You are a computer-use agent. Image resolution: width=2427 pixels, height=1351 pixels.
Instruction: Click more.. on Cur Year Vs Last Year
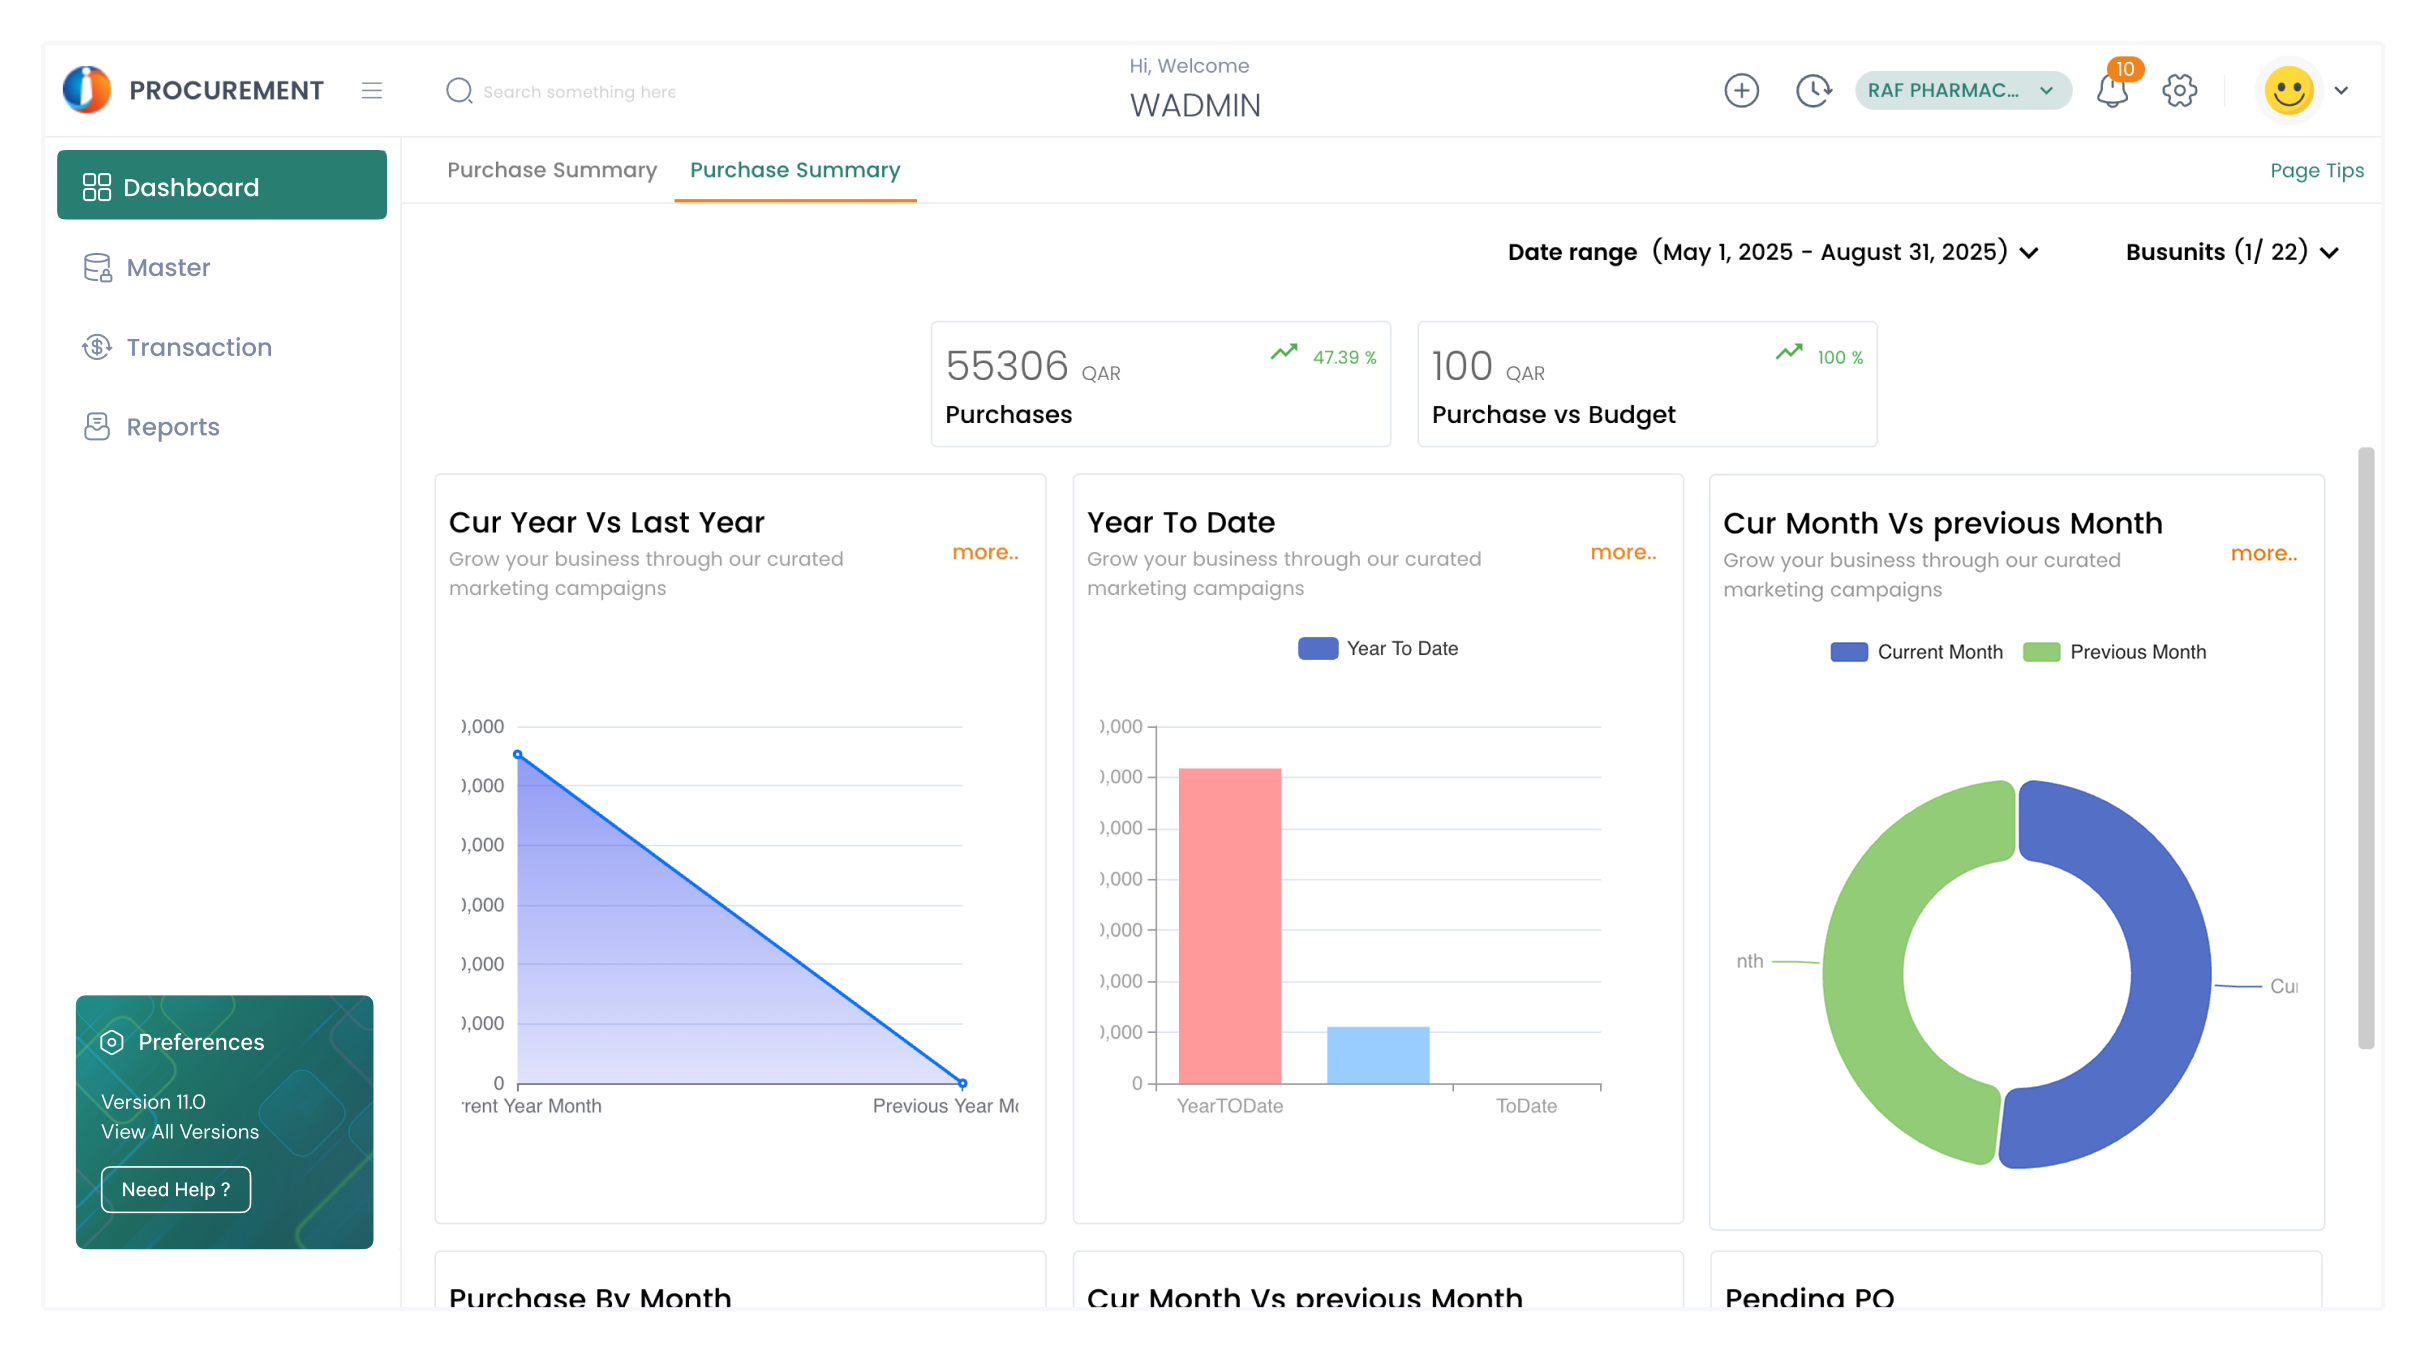pos(985,552)
